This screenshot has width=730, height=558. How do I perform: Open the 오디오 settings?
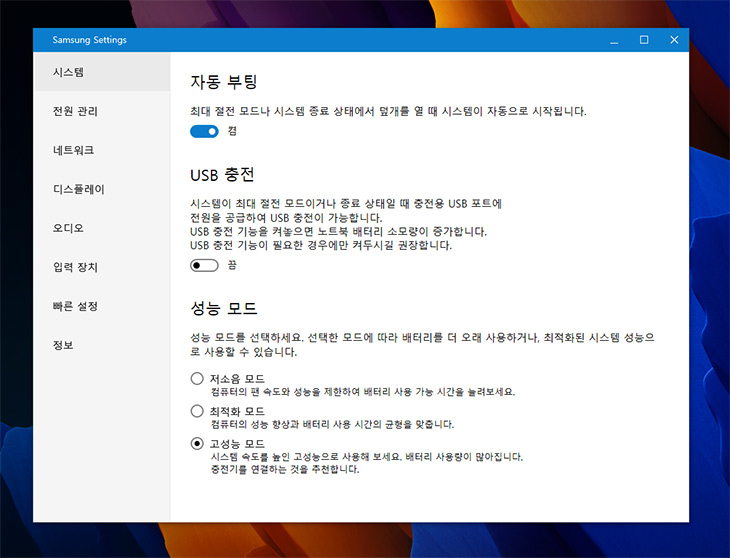[101, 228]
